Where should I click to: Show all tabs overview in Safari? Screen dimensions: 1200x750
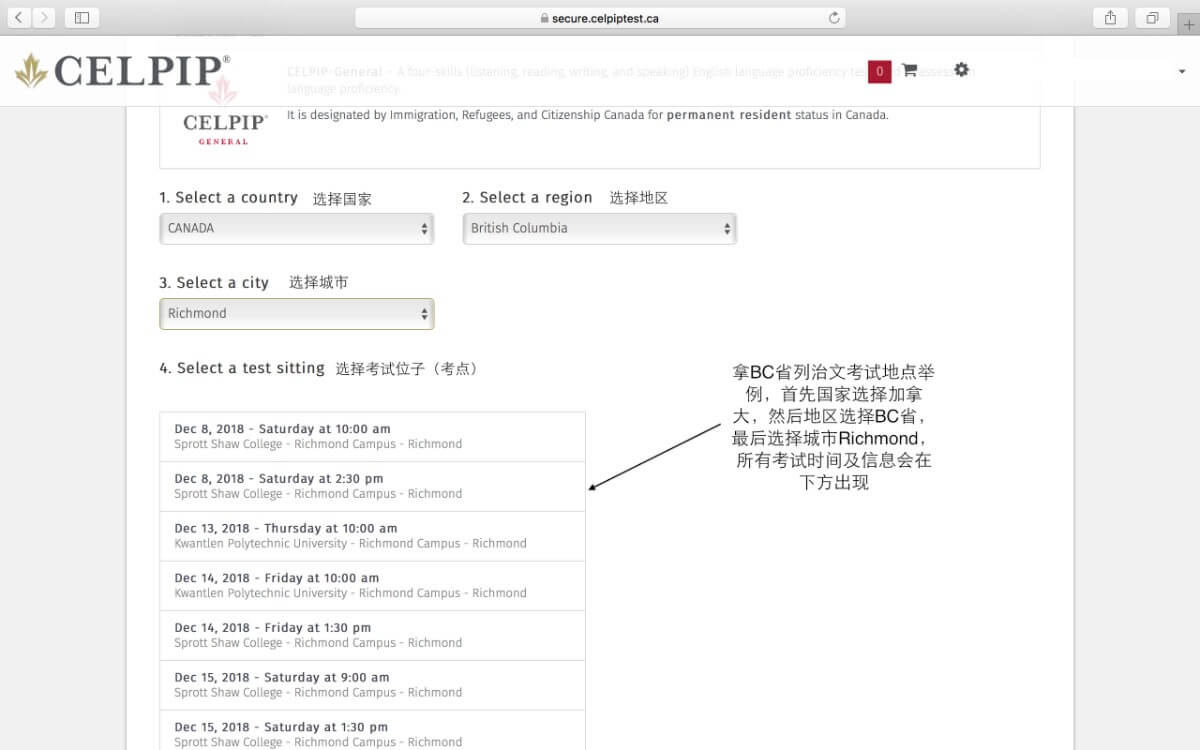(1152, 18)
